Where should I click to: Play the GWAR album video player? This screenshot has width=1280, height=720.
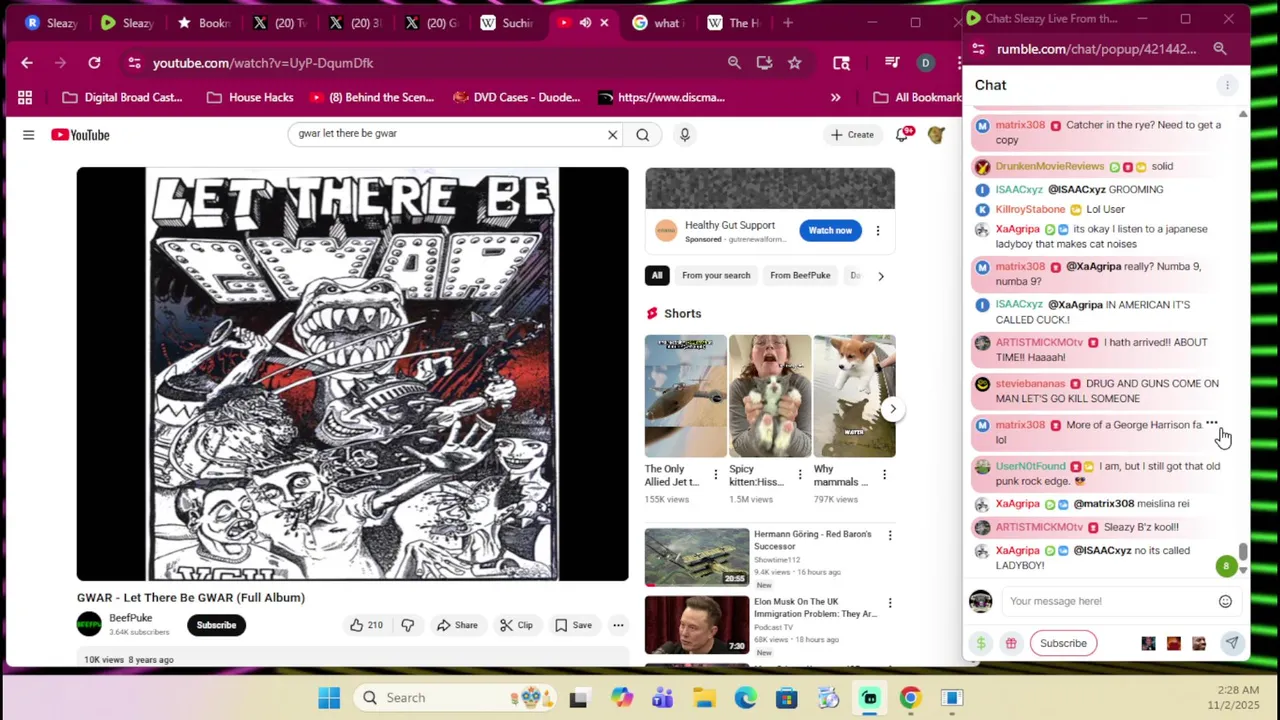[352, 374]
